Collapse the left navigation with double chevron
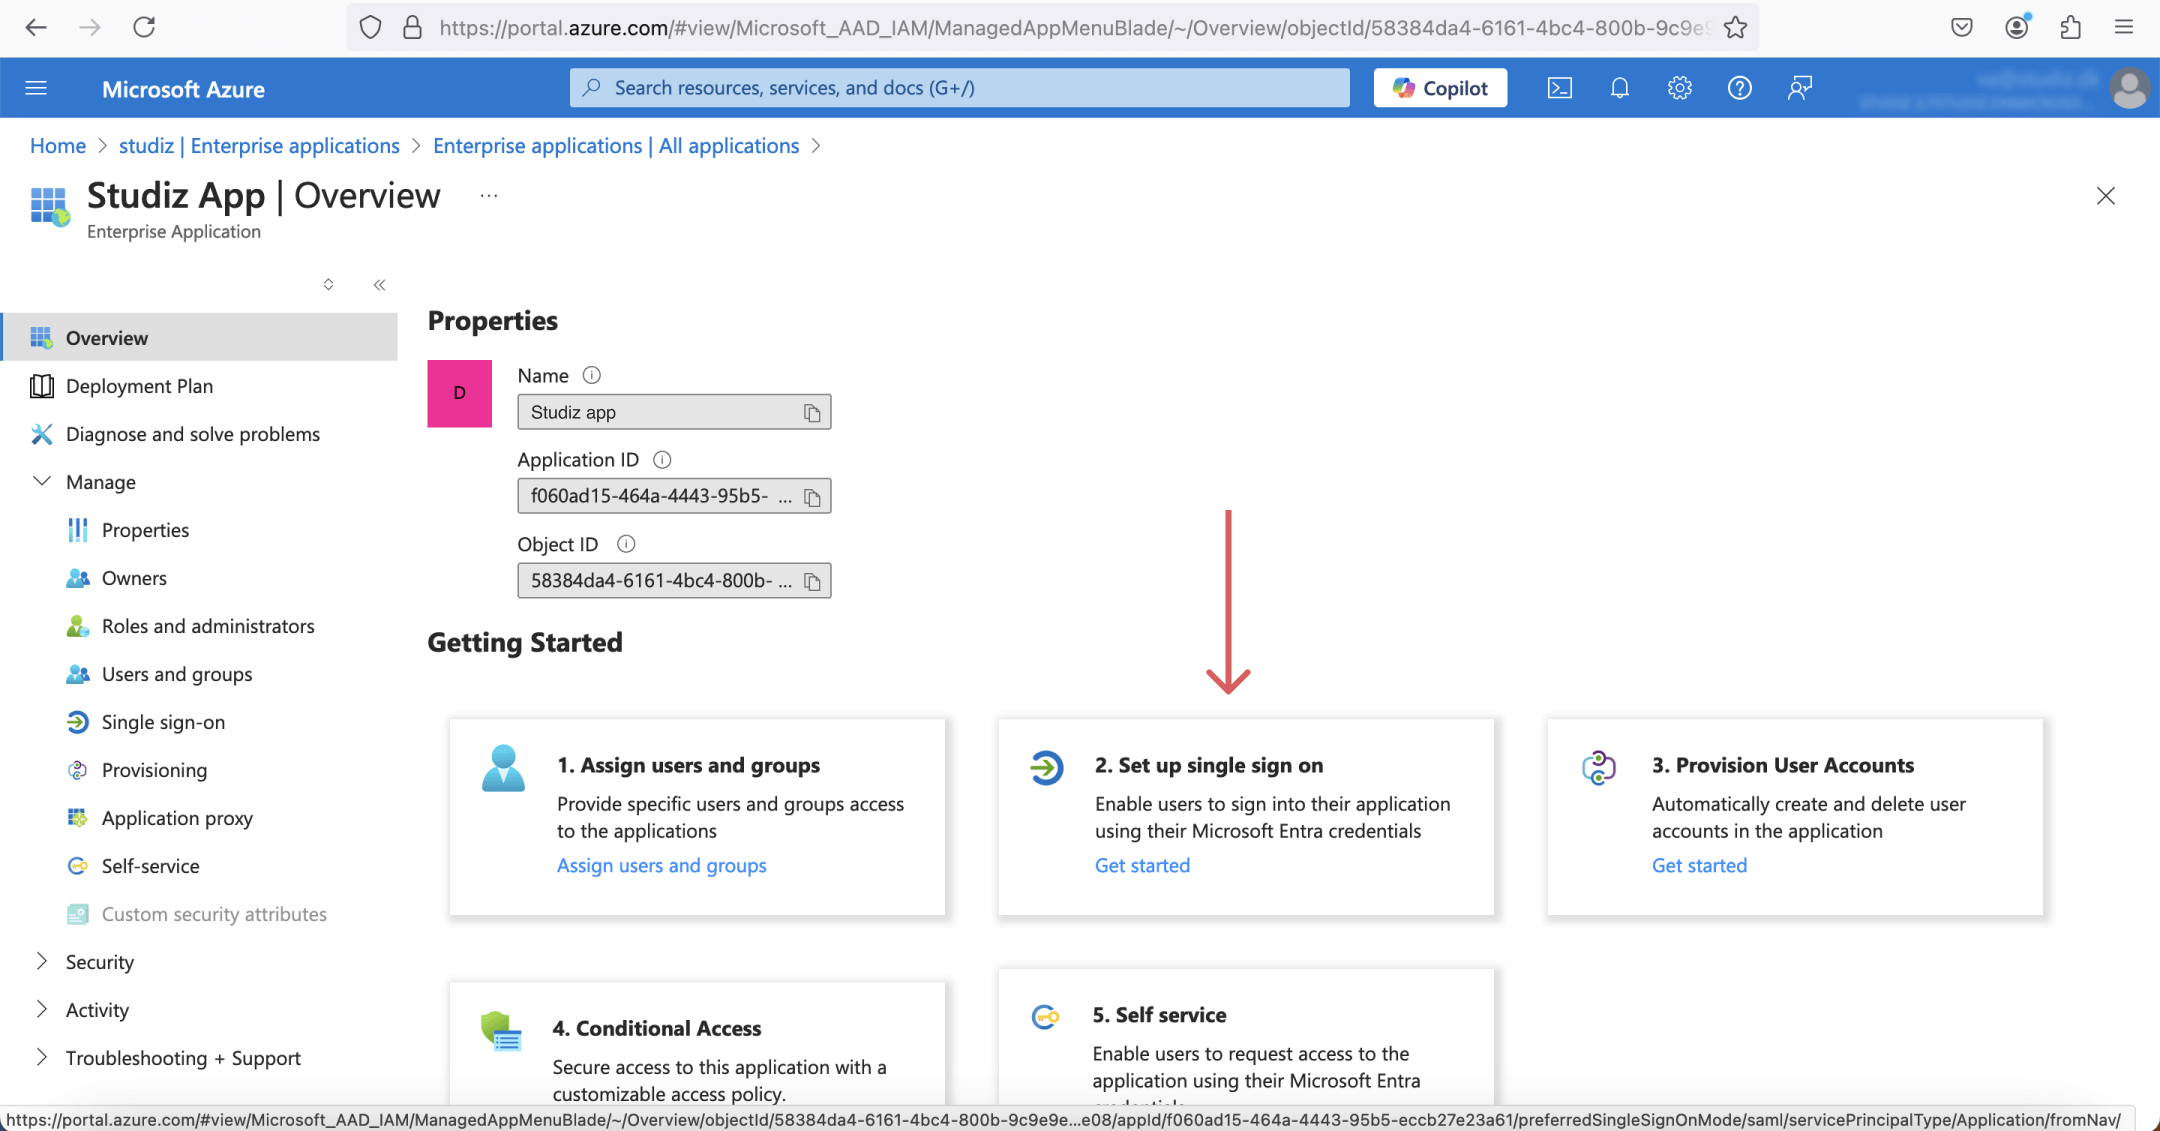The width and height of the screenshot is (2160, 1131). pyautogui.click(x=379, y=285)
